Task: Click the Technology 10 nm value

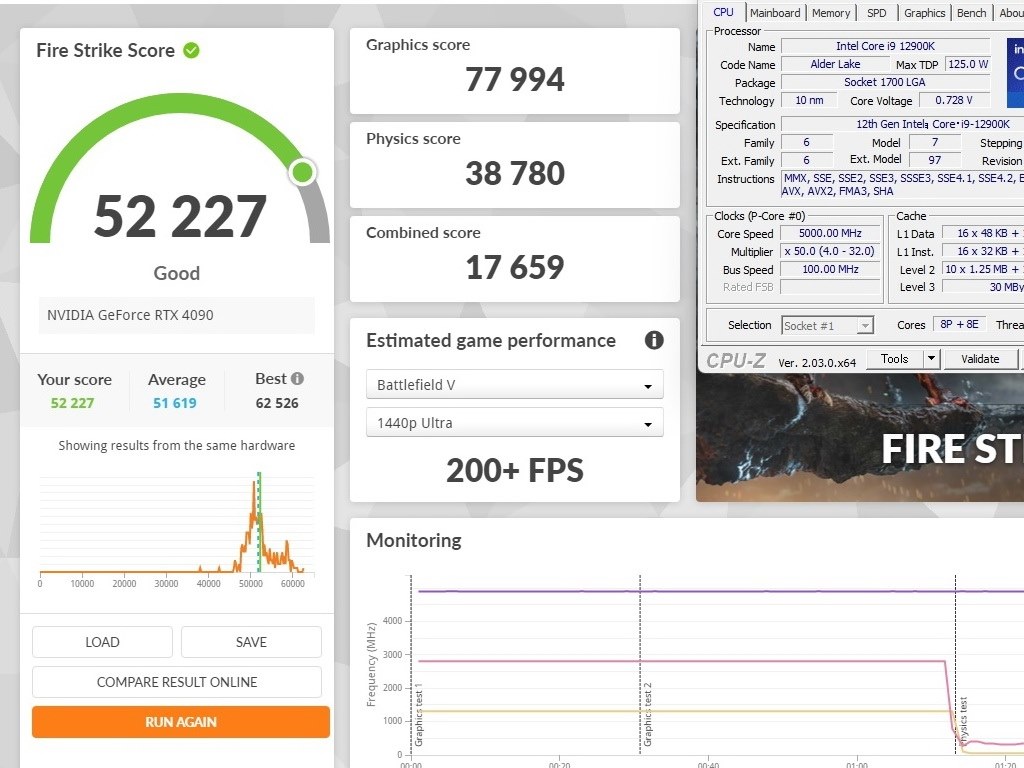Action: coord(809,100)
